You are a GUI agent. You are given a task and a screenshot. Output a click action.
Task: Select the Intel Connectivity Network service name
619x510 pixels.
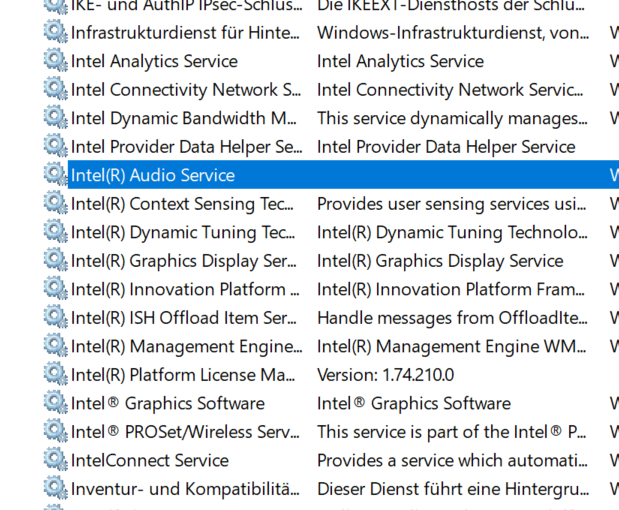click(x=186, y=90)
